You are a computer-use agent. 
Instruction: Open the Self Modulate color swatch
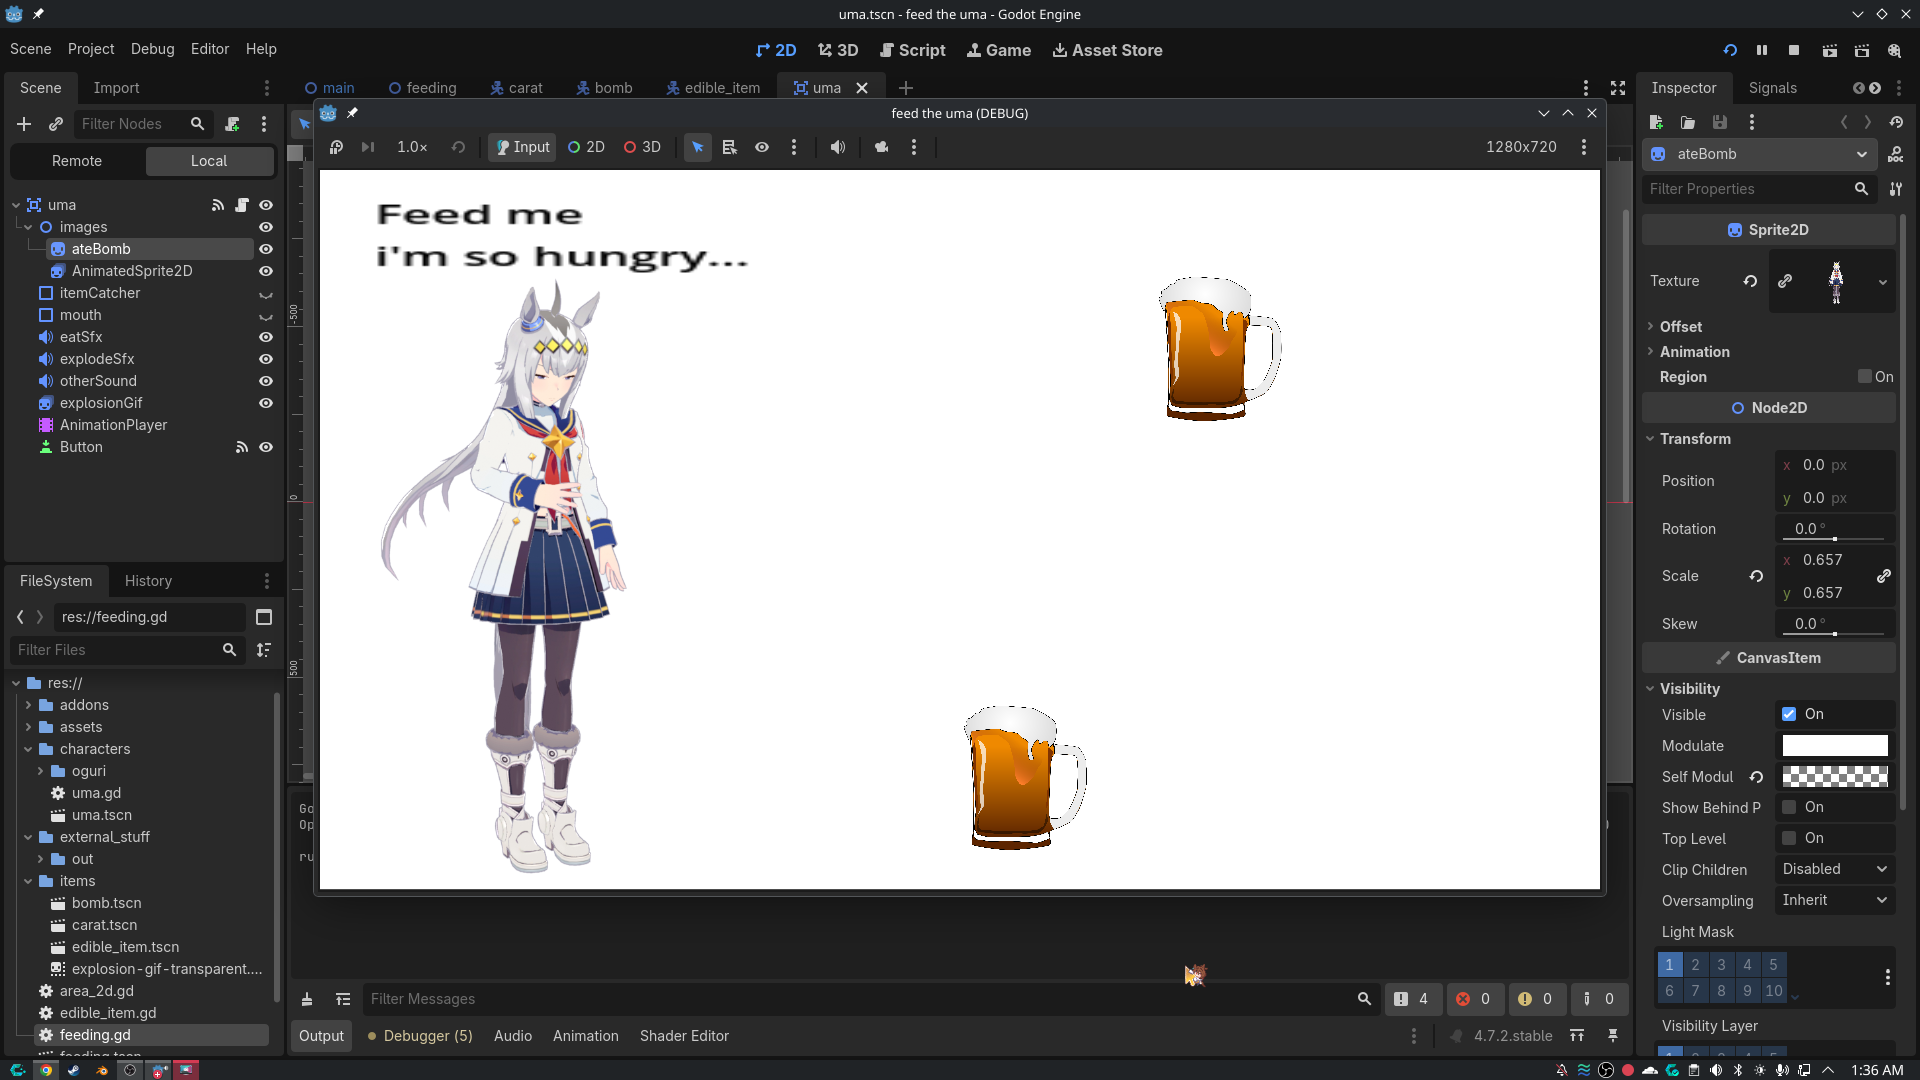click(x=1835, y=777)
